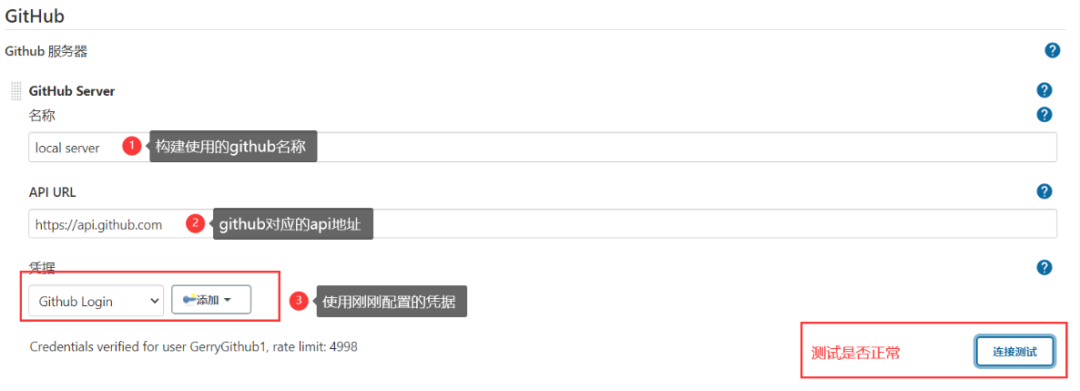Grab the GitHub Server drag handle
The height and width of the screenshot is (391, 1080).
pos(17,90)
